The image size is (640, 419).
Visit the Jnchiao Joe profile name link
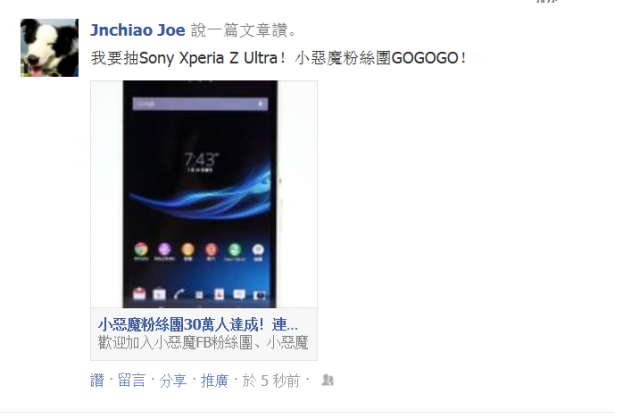(x=138, y=31)
